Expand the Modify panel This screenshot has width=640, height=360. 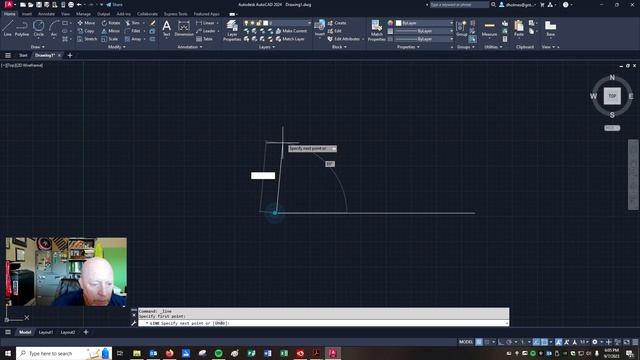pyautogui.click(x=117, y=47)
